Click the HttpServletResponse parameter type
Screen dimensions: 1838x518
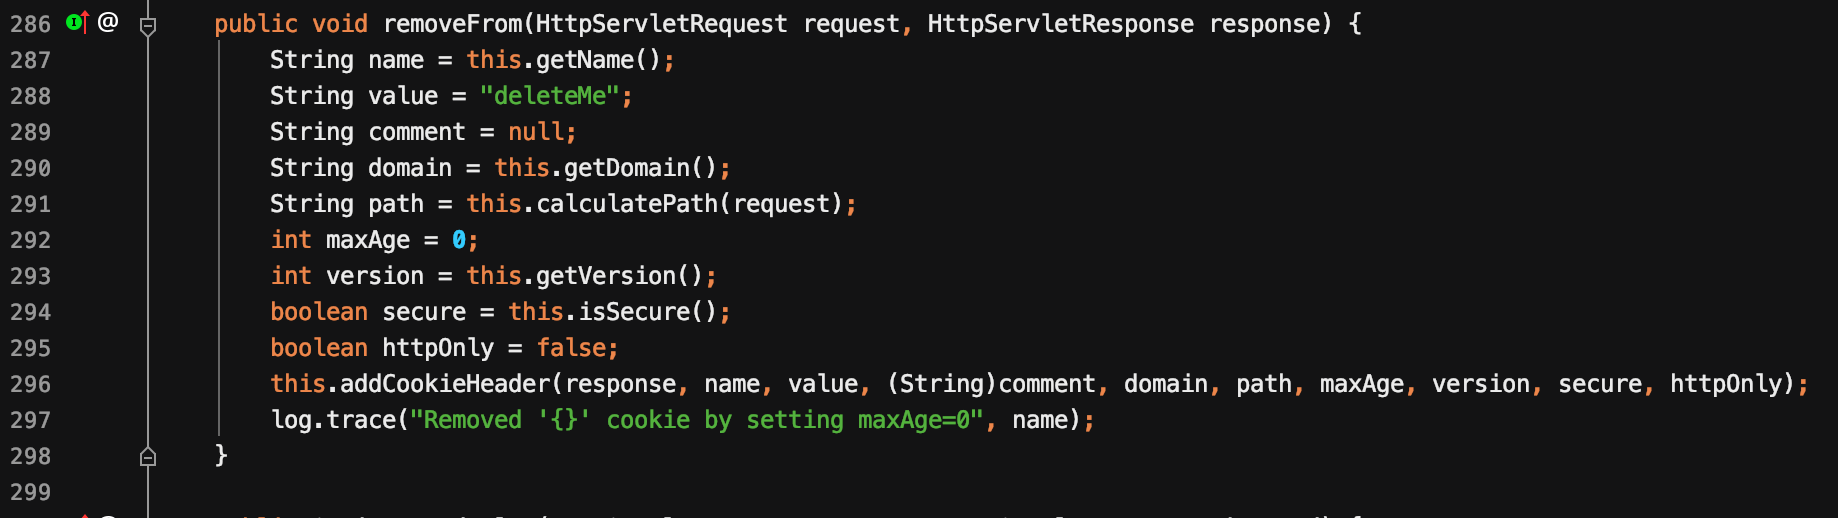1060,24
